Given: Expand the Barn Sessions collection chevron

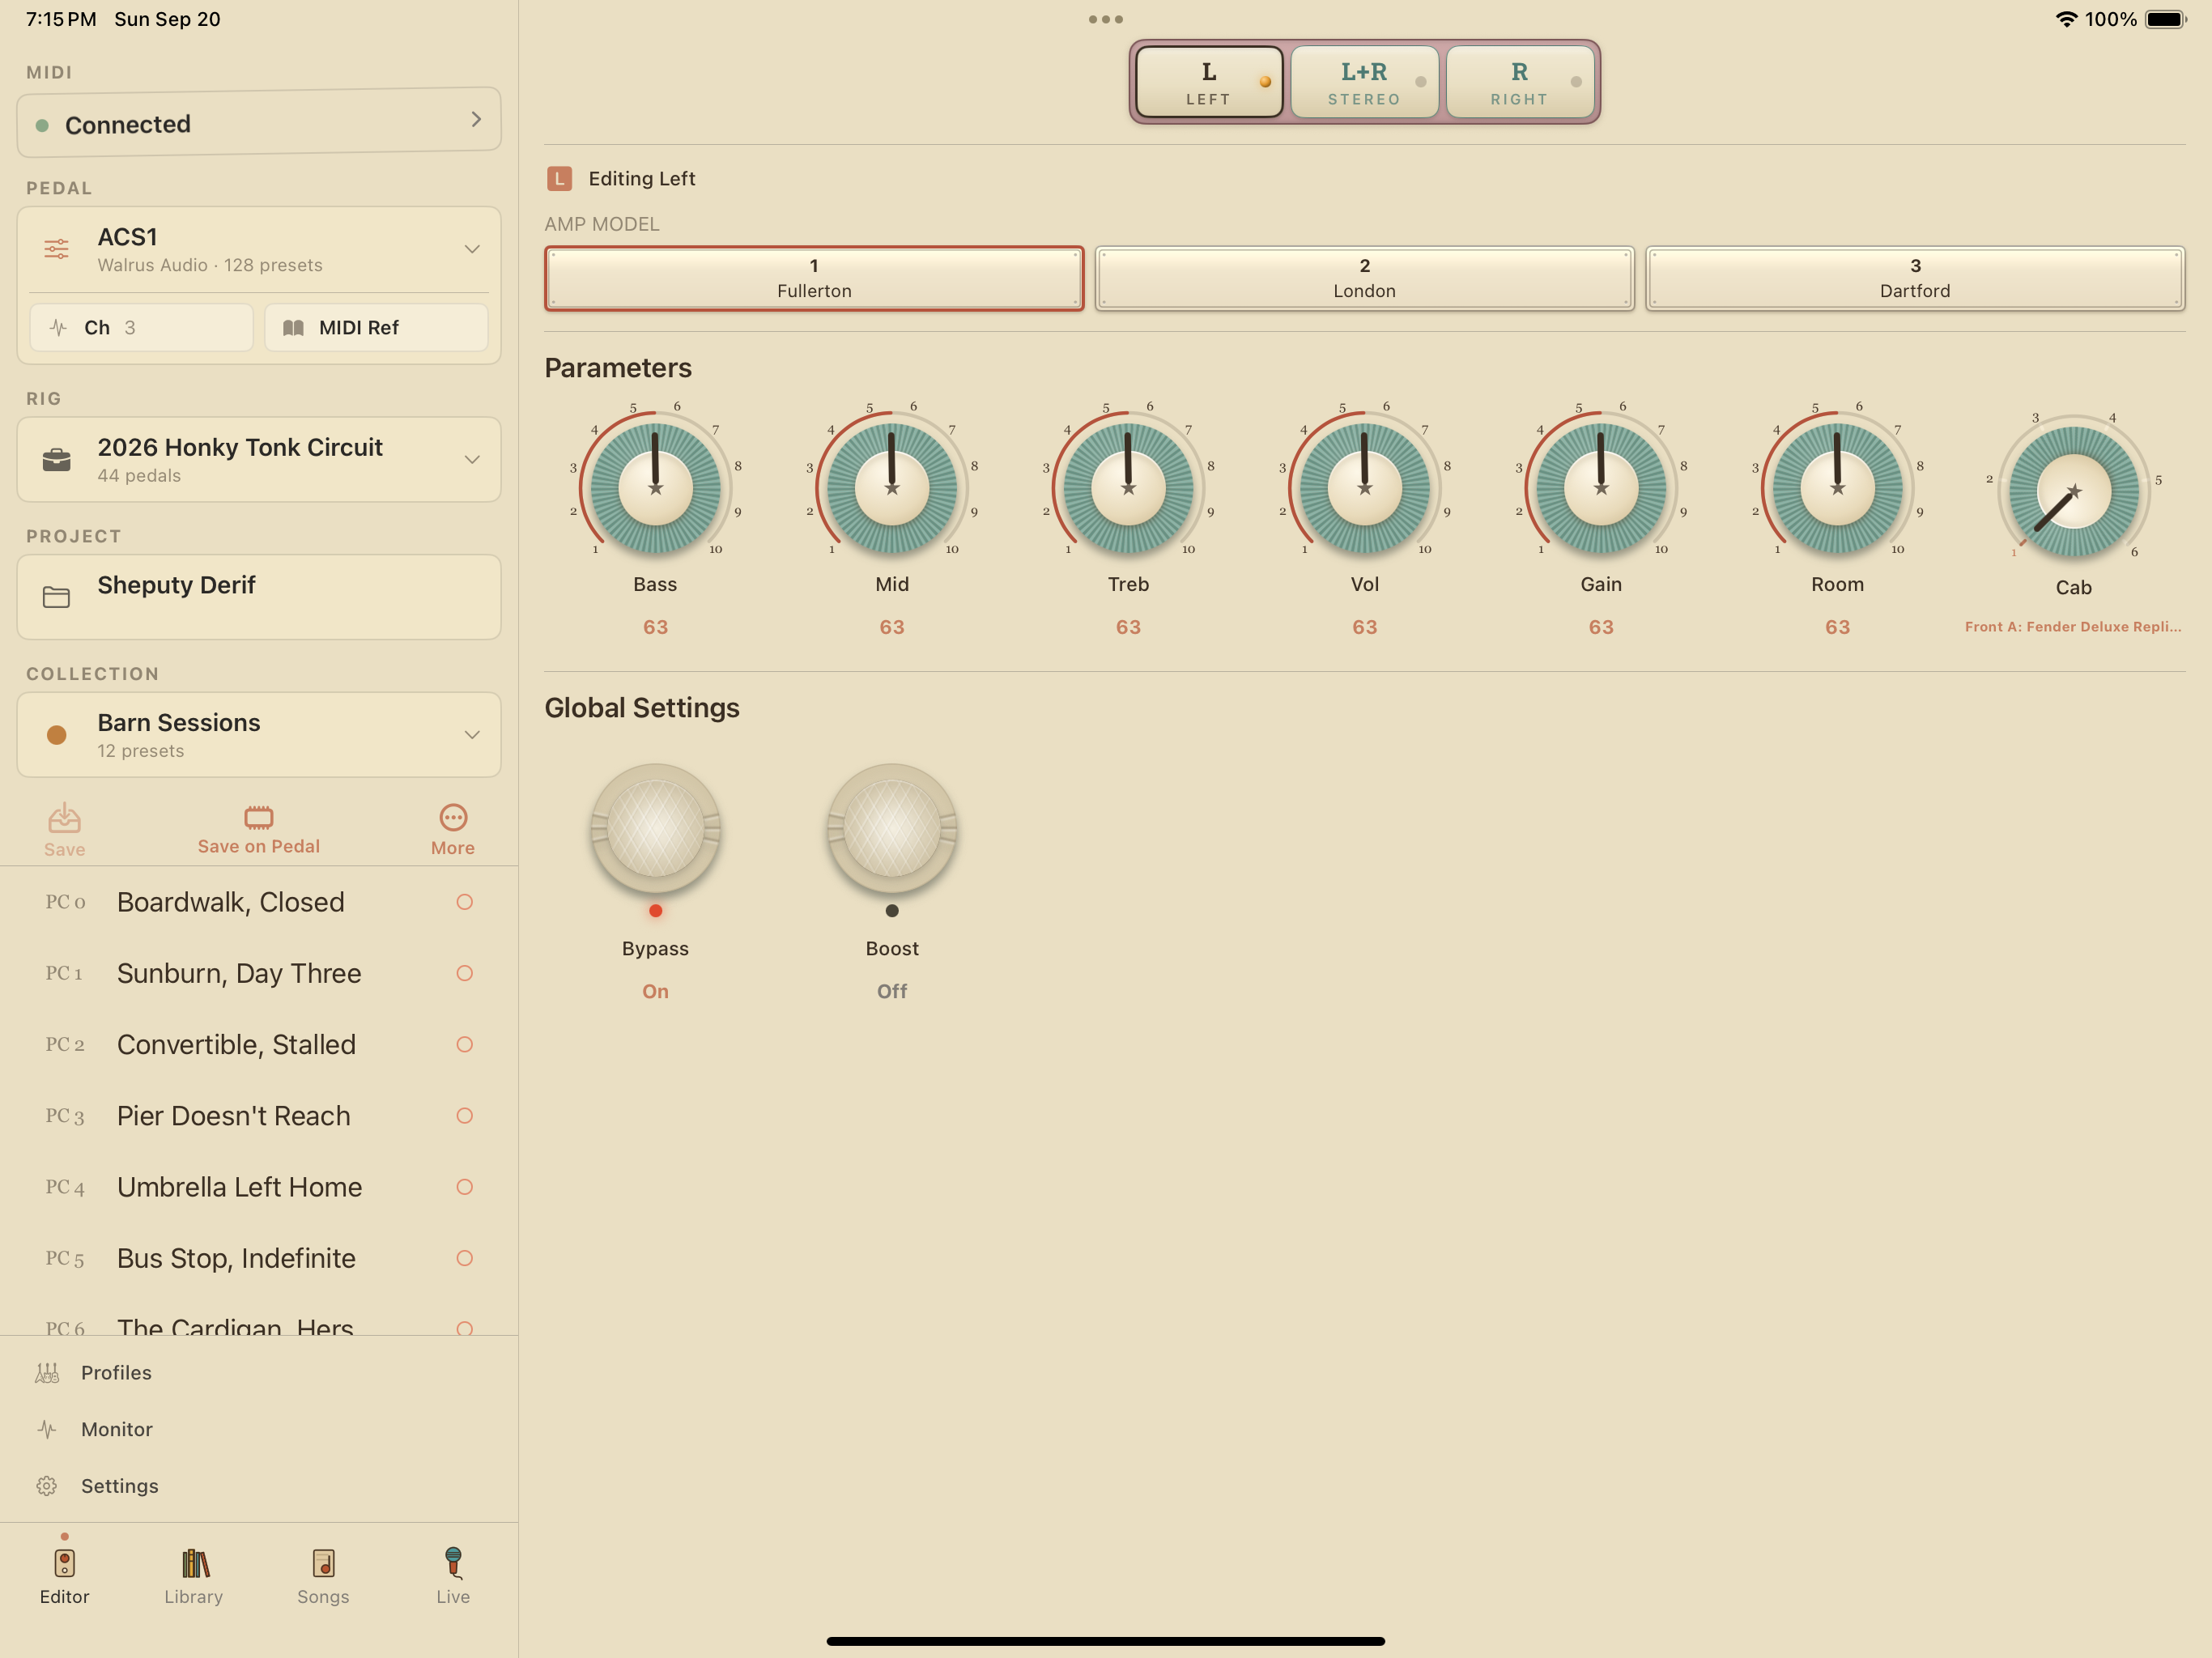Looking at the screenshot, I should point(472,735).
